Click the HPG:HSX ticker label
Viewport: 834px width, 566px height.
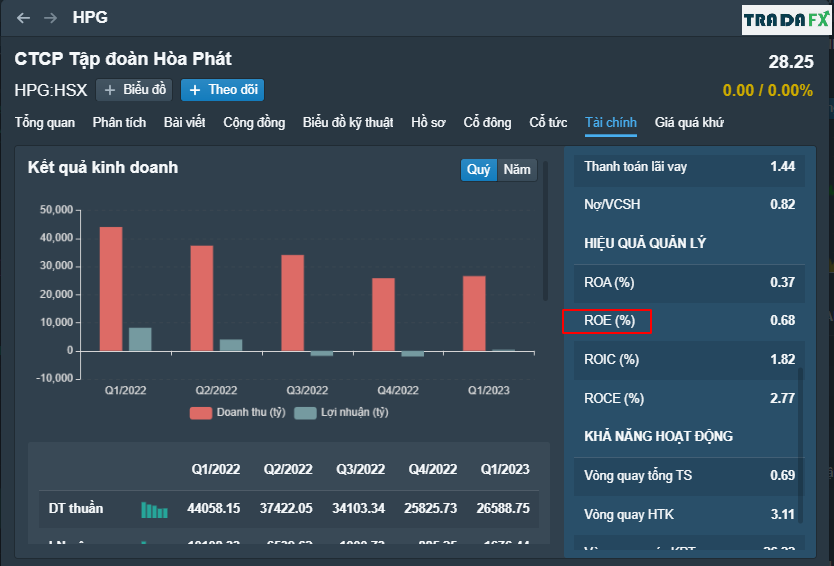pos(51,90)
